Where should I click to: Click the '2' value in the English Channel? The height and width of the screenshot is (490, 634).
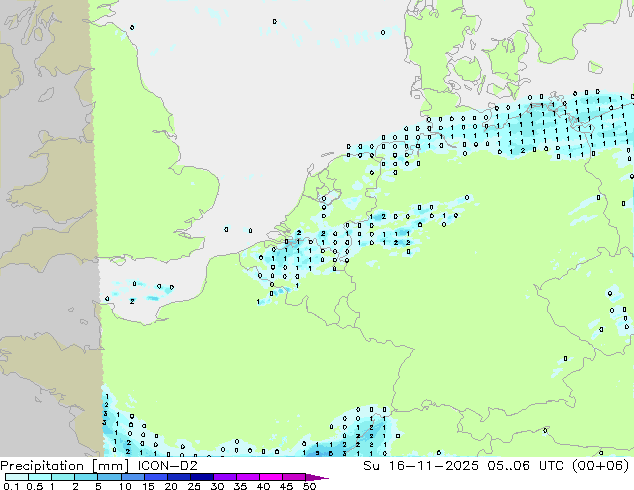[132, 301]
